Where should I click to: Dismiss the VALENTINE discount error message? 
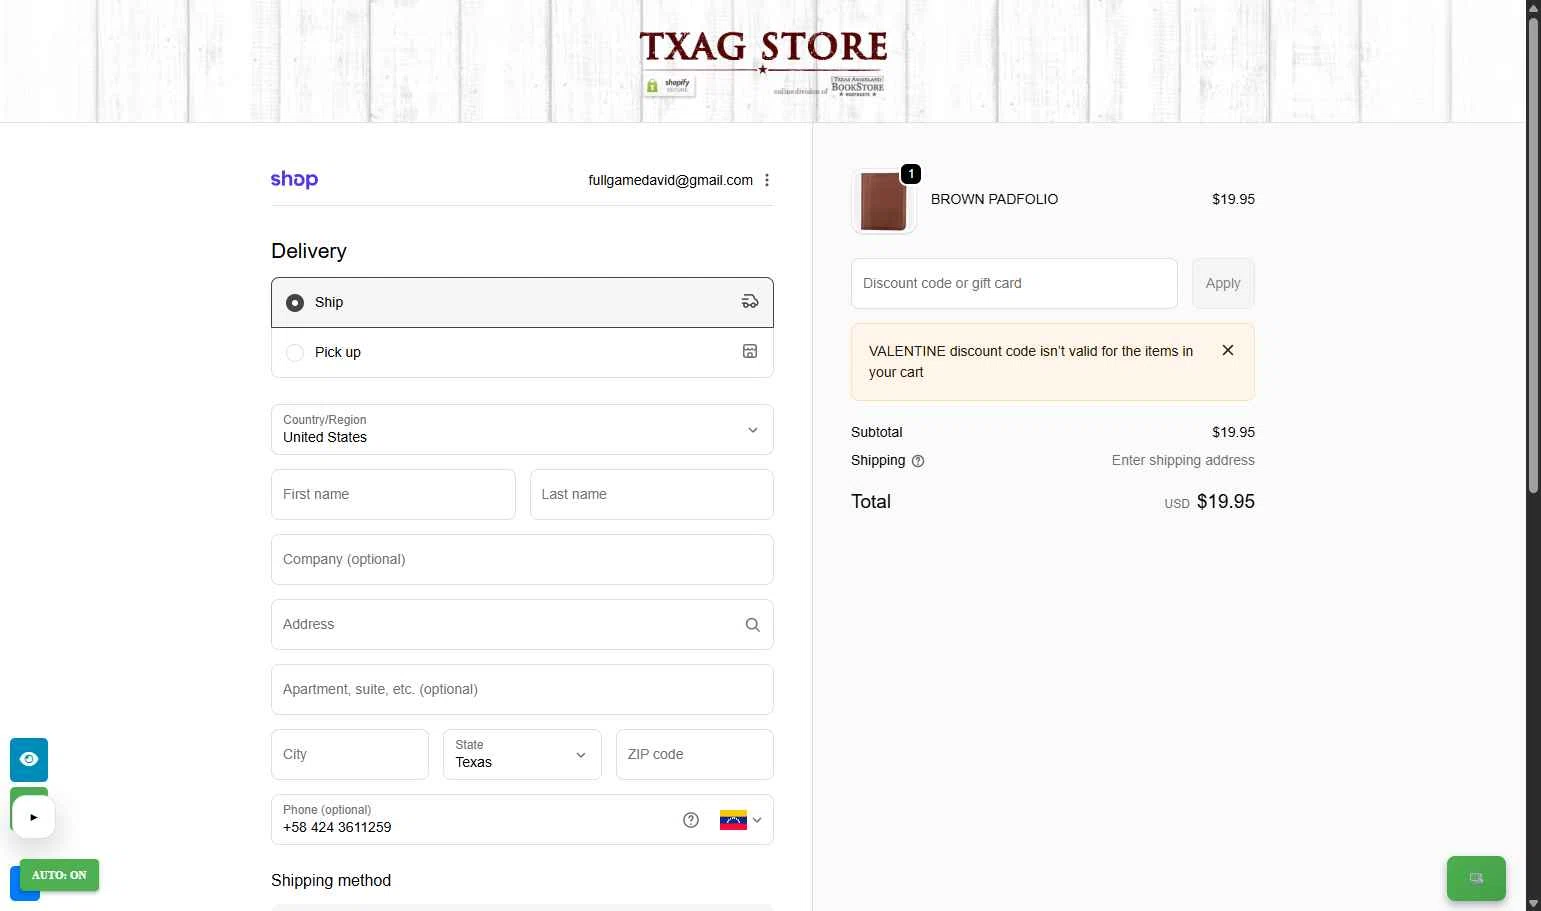(x=1228, y=350)
